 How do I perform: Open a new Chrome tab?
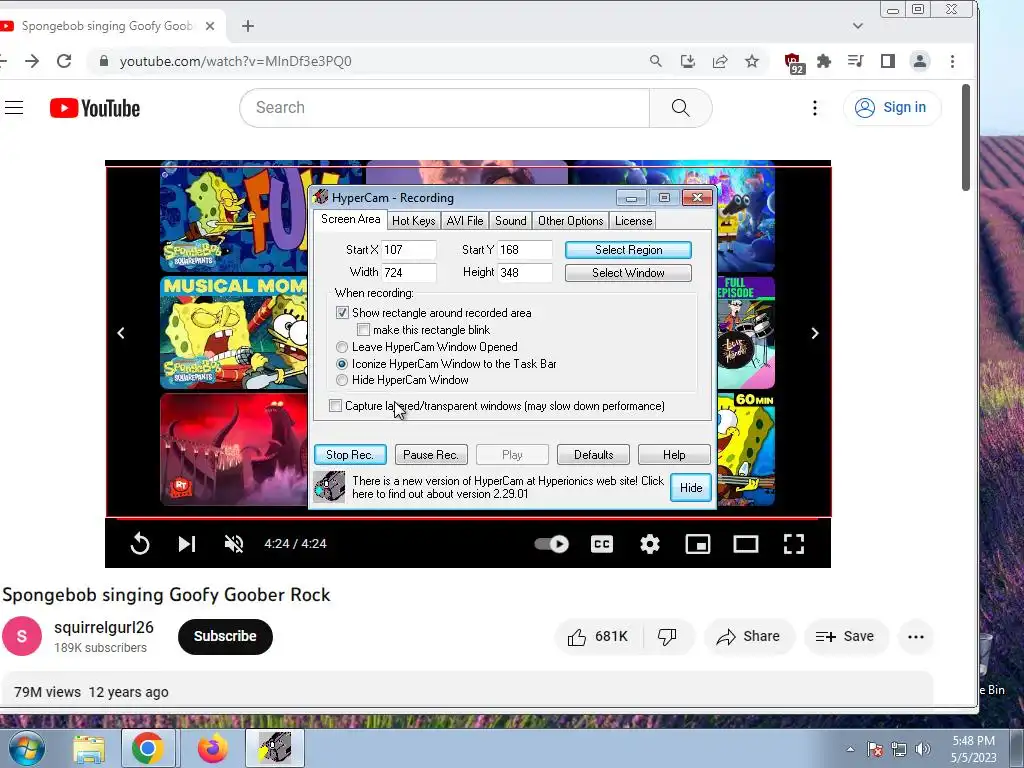click(x=248, y=26)
